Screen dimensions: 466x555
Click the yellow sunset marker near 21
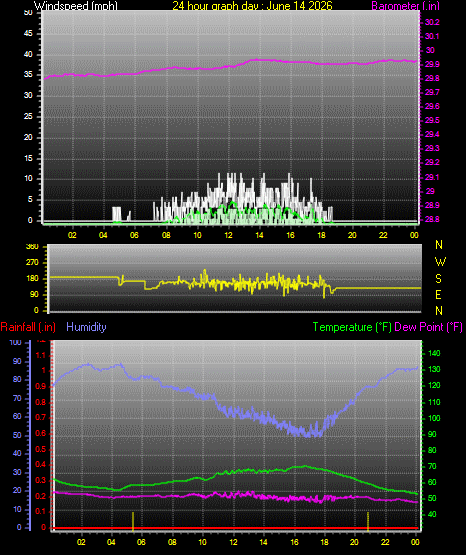368,521
